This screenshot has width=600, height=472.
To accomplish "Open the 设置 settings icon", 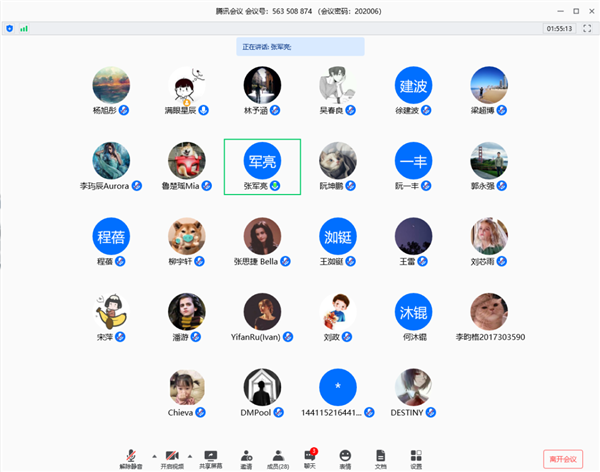I will pyautogui.click(x=415, y=457).
